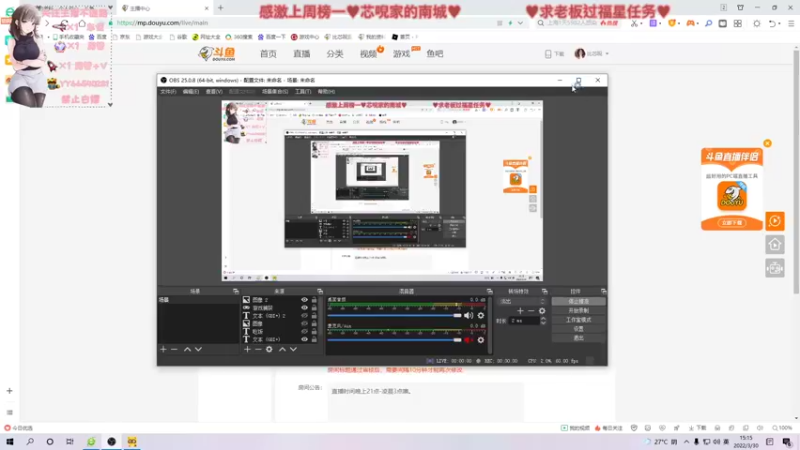800x450 pixels.
Task: Remove selected source with sources minus button
Action: point(258,349)
